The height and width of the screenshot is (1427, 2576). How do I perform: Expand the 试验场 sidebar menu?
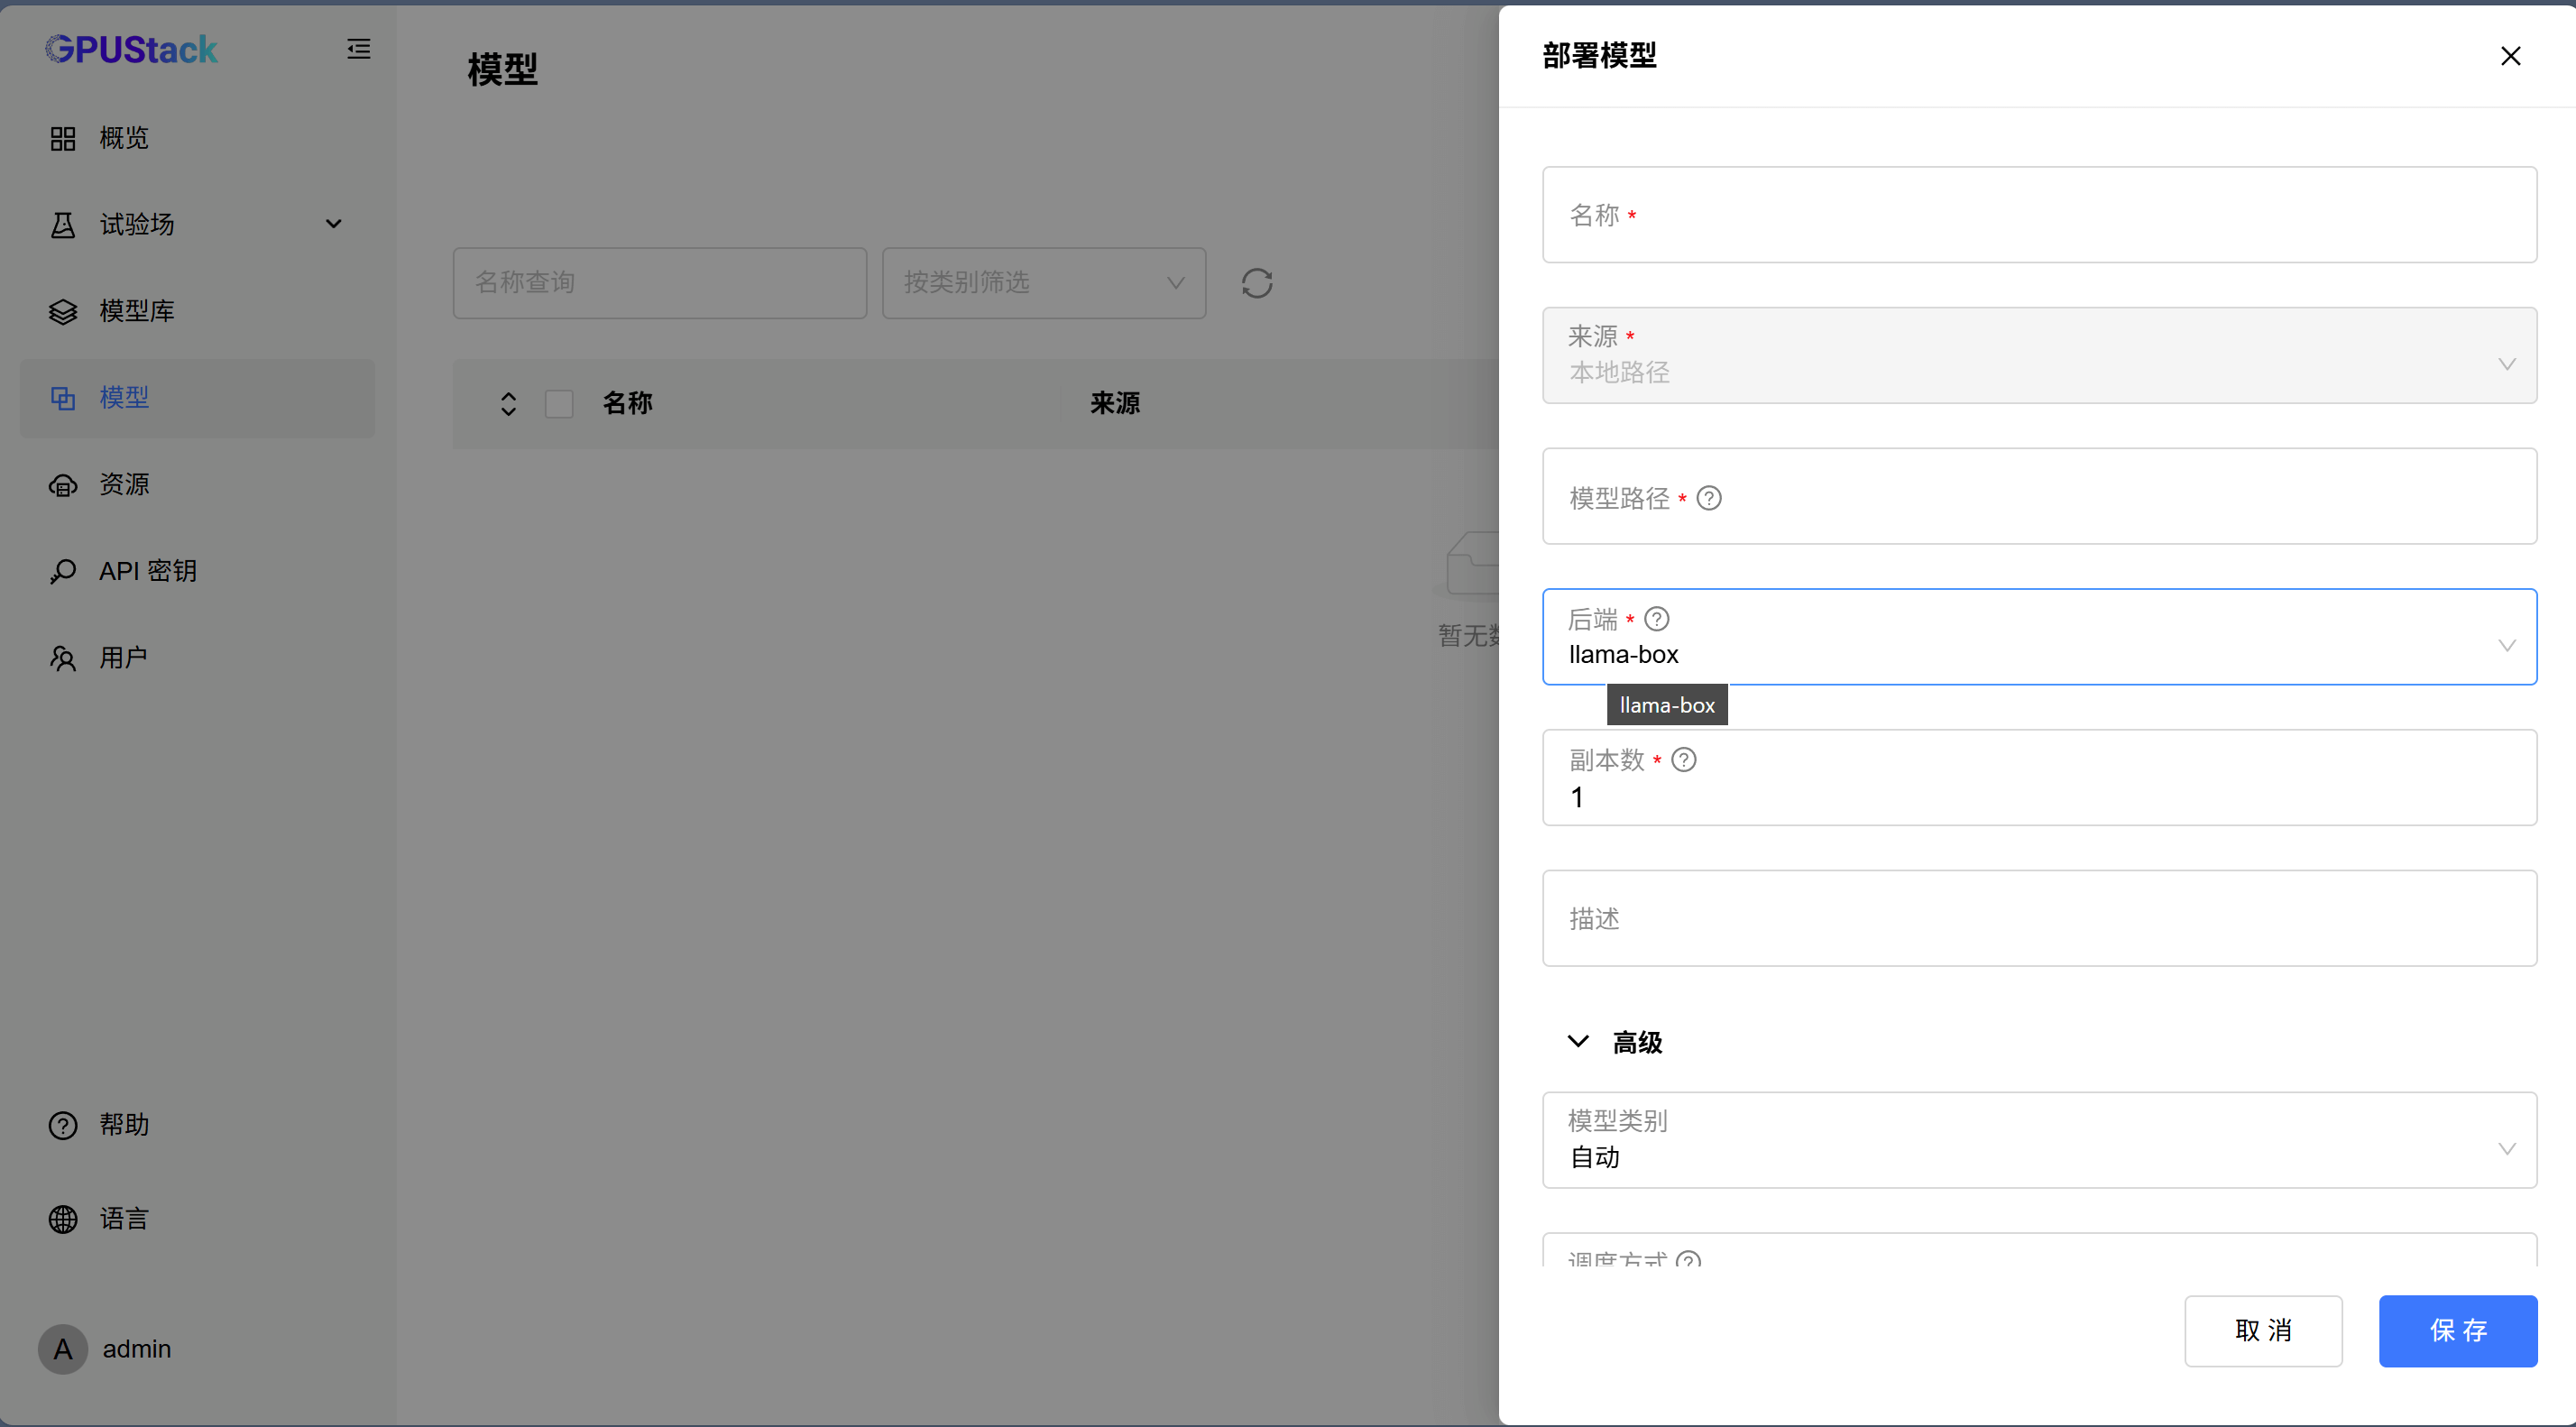[196, 224]
